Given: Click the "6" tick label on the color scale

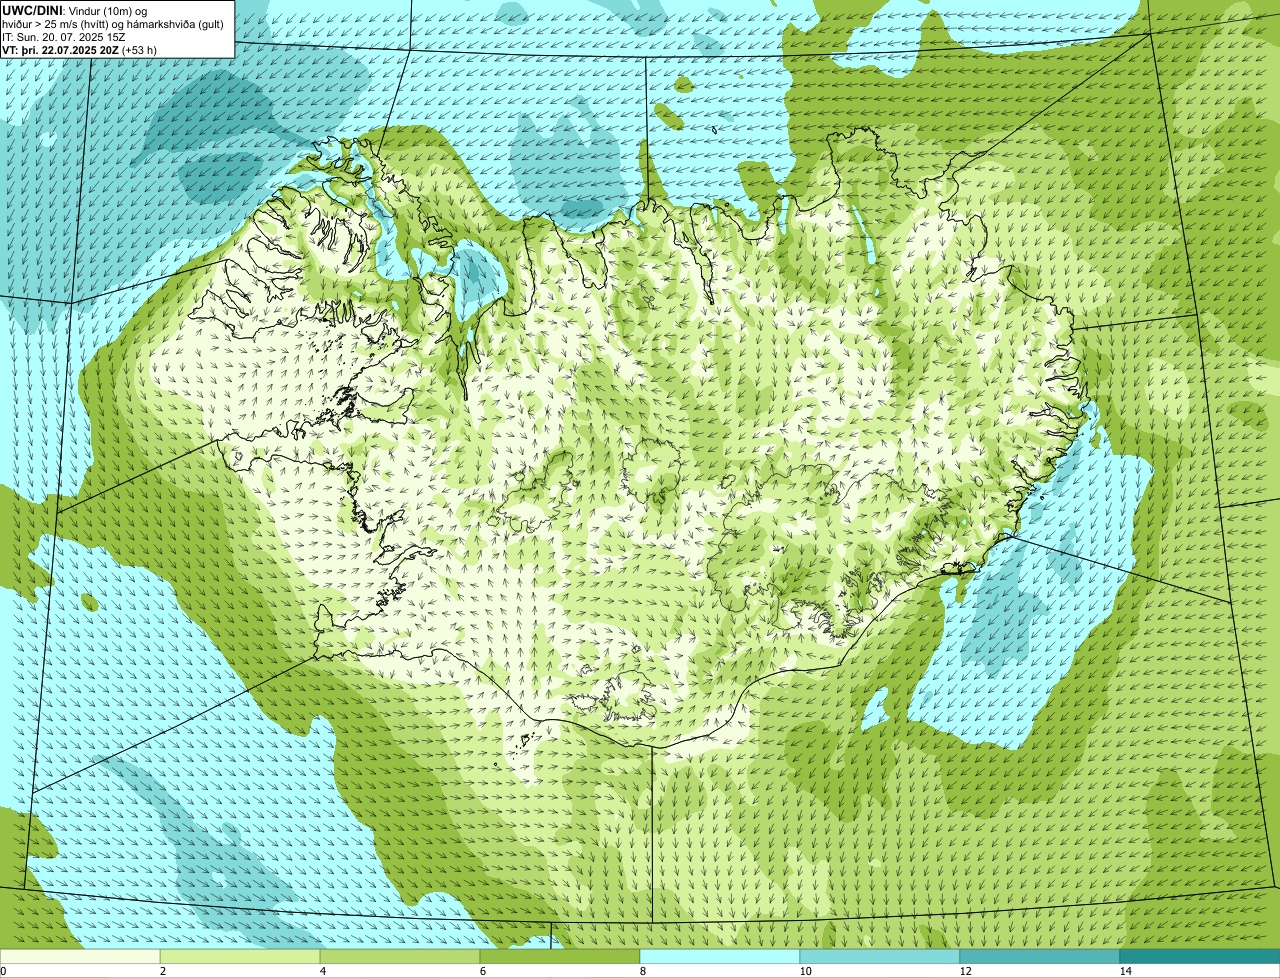Looking at the screenshot, I should (x=483, y=971).
